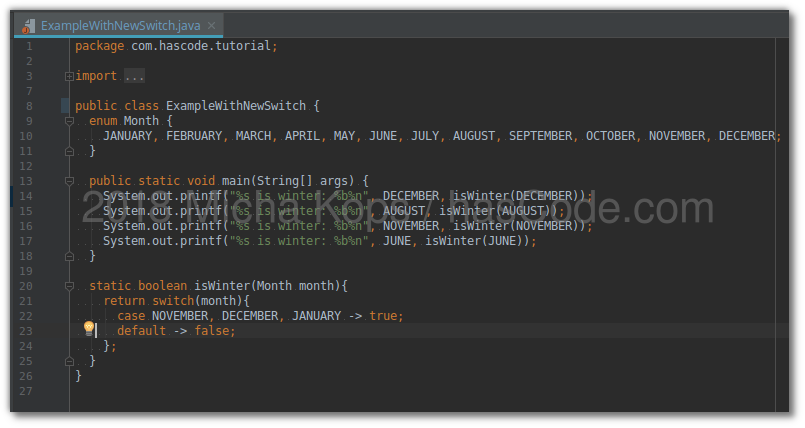
Task: Collapse the main method fold marker
Action: [69, 181]
